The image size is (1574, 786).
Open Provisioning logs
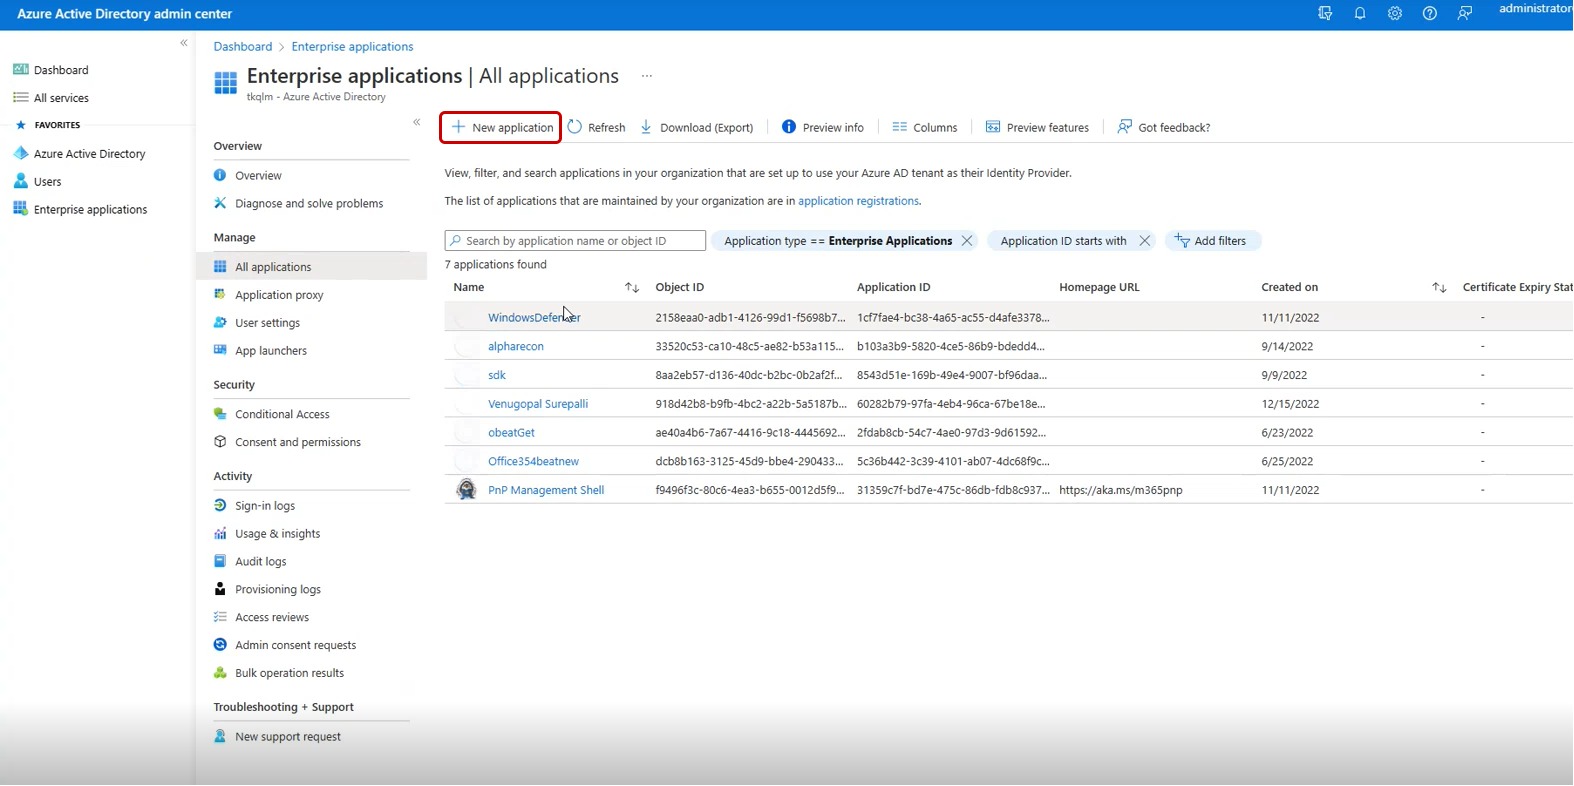coord(278,591)
